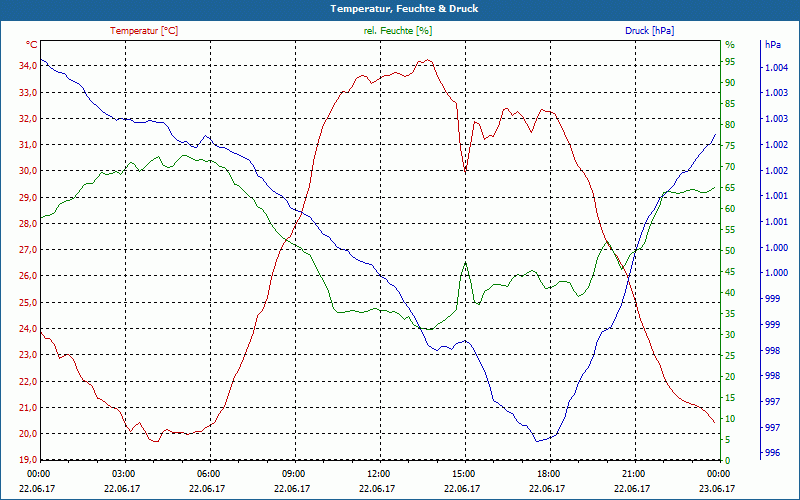Viewport: 800px width, 500px height.
Task: Click humidity axis value '65'
Action: point(730,188)
